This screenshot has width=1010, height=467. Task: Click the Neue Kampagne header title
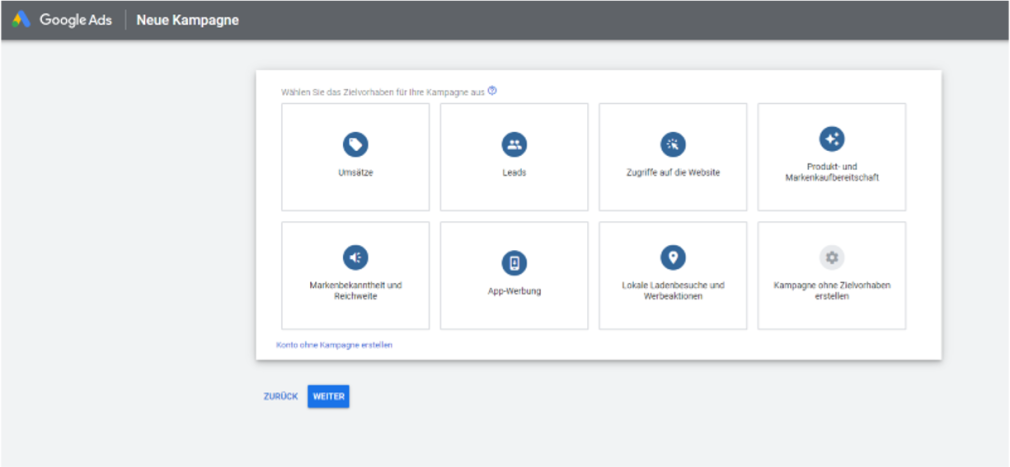pos(187,20)
